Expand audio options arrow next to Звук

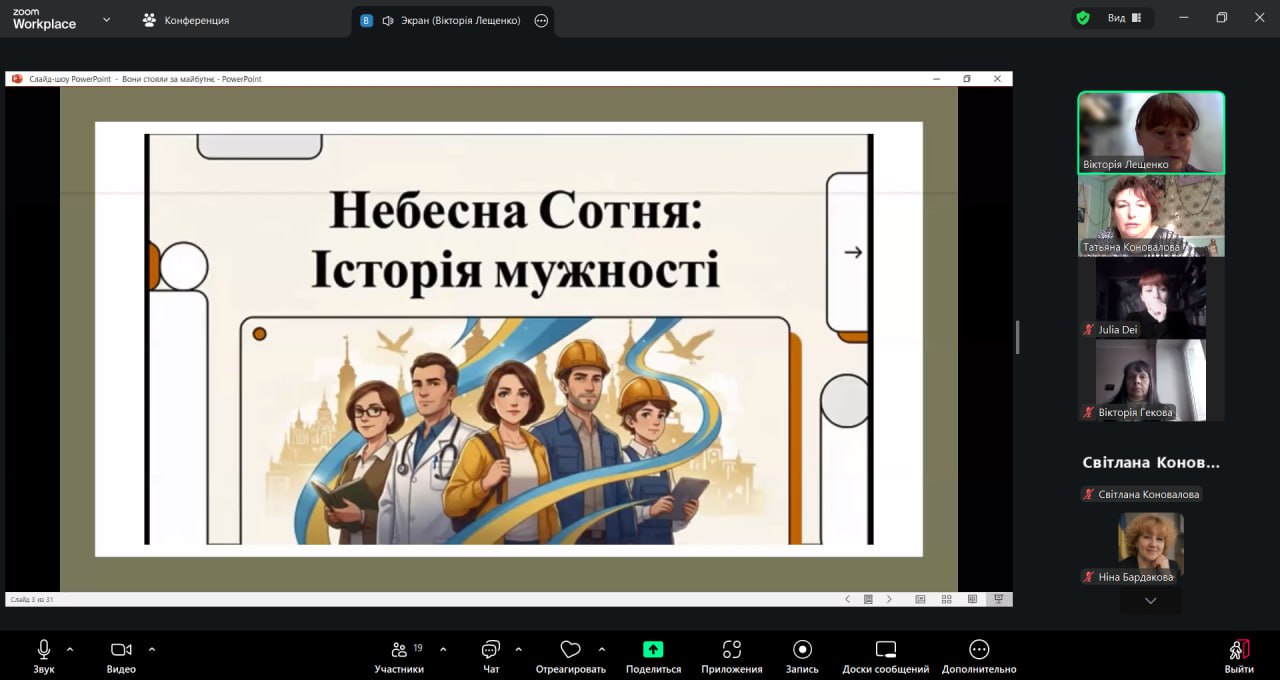point(70,649)
